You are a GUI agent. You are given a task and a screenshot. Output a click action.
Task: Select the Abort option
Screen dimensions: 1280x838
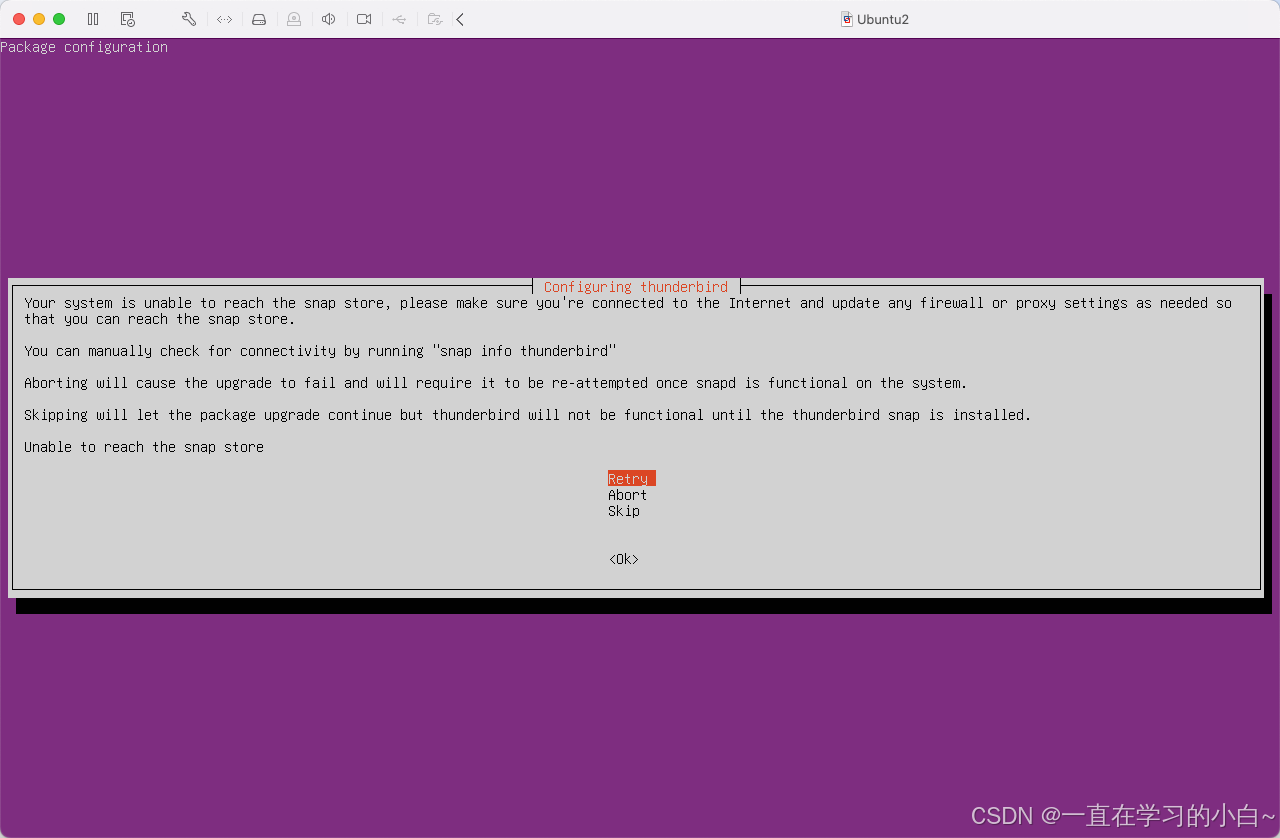[x=627, y=495]
